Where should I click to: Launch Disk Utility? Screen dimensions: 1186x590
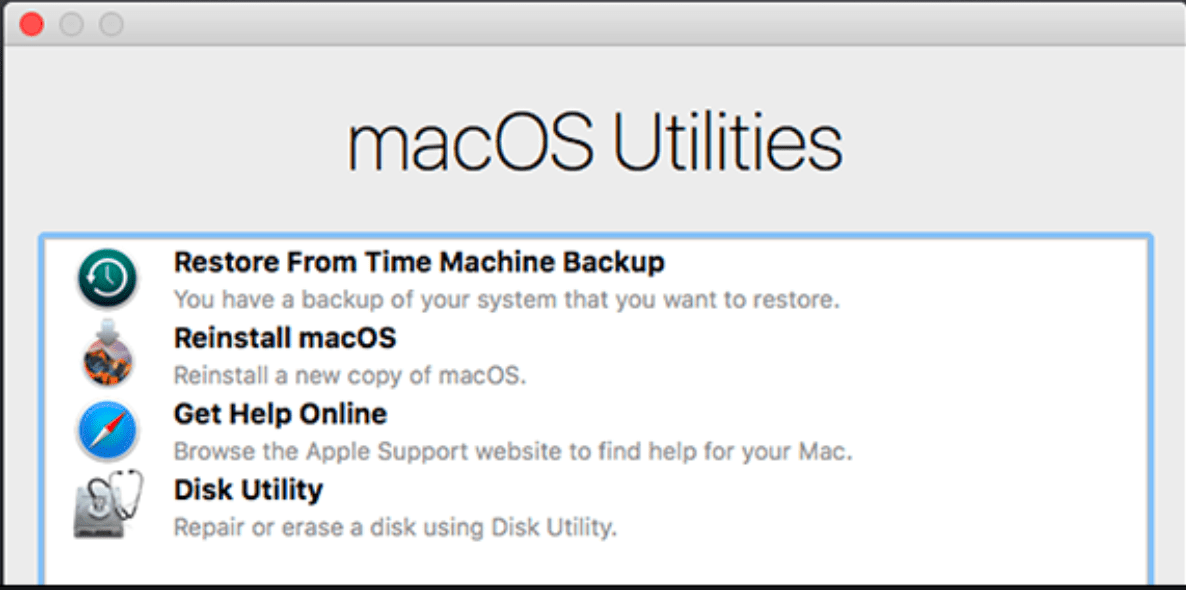pos(248,490)
